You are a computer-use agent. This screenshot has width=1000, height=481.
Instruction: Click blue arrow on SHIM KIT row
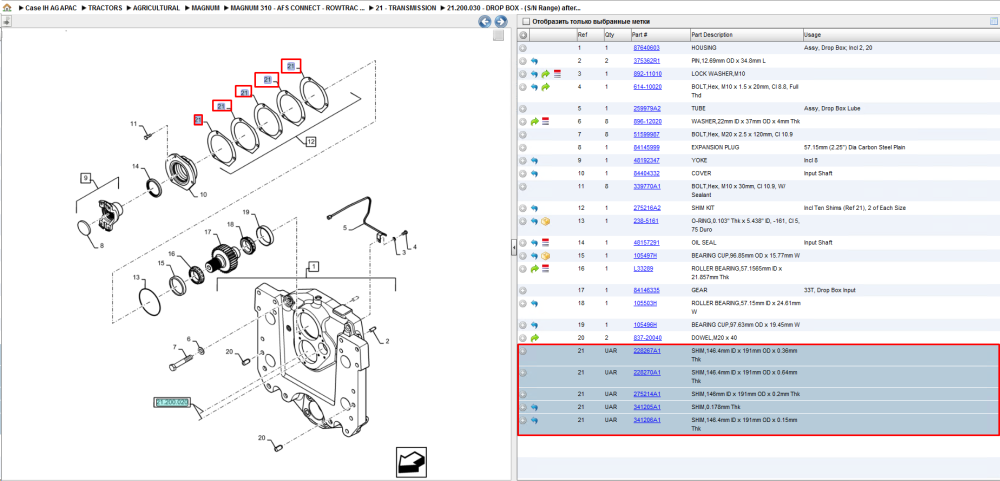[534, 208]
